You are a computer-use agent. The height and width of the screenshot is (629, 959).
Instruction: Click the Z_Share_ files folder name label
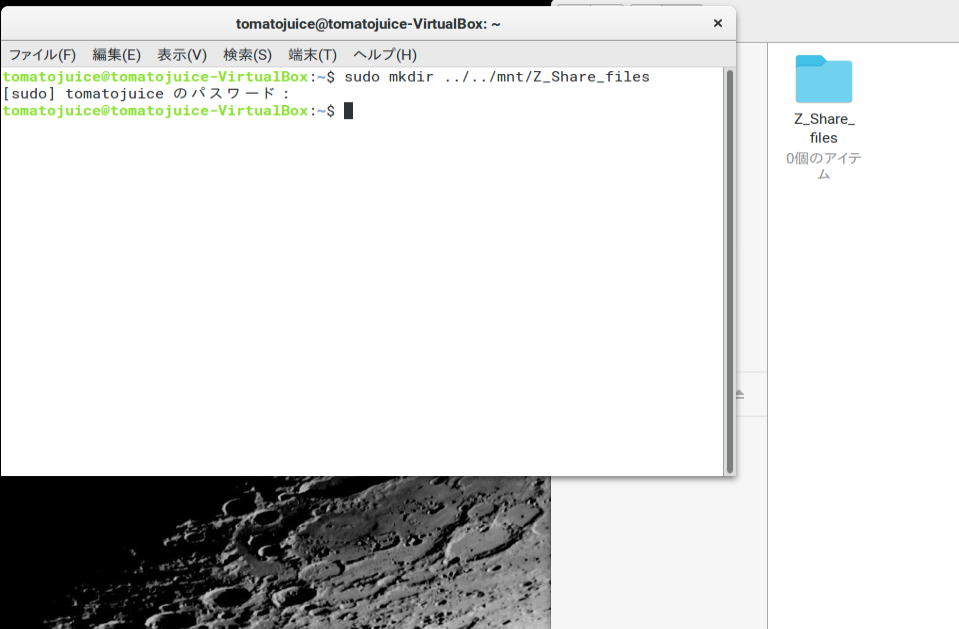(823, 128)
